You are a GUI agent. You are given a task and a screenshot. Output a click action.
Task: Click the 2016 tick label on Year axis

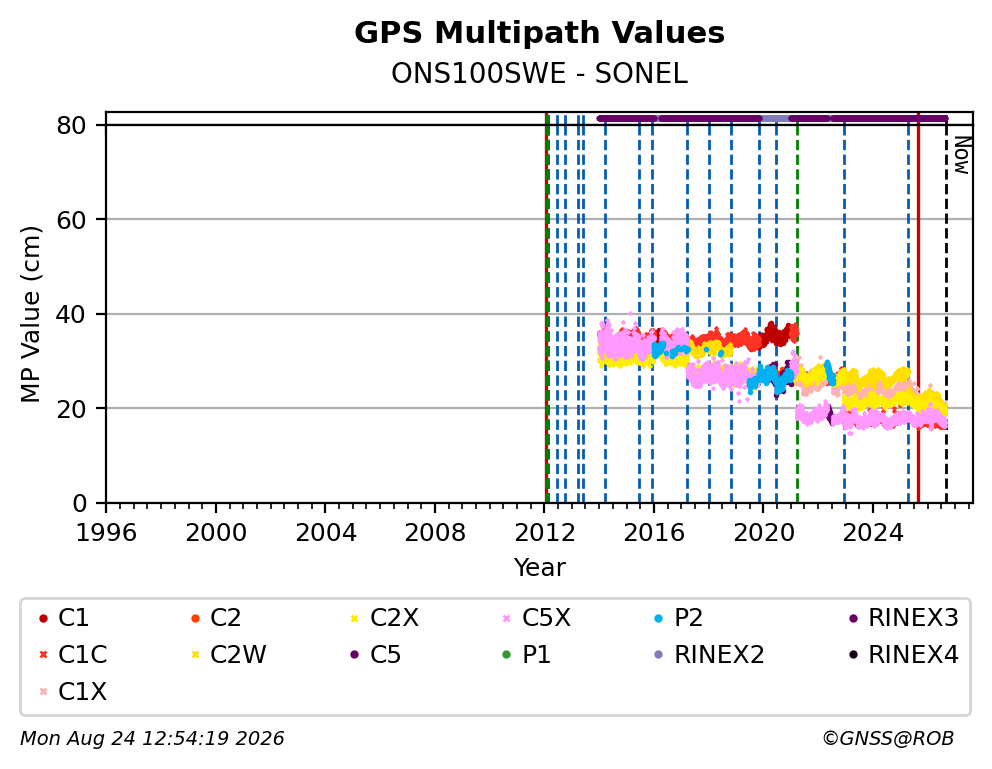click(x=654, y=533)
